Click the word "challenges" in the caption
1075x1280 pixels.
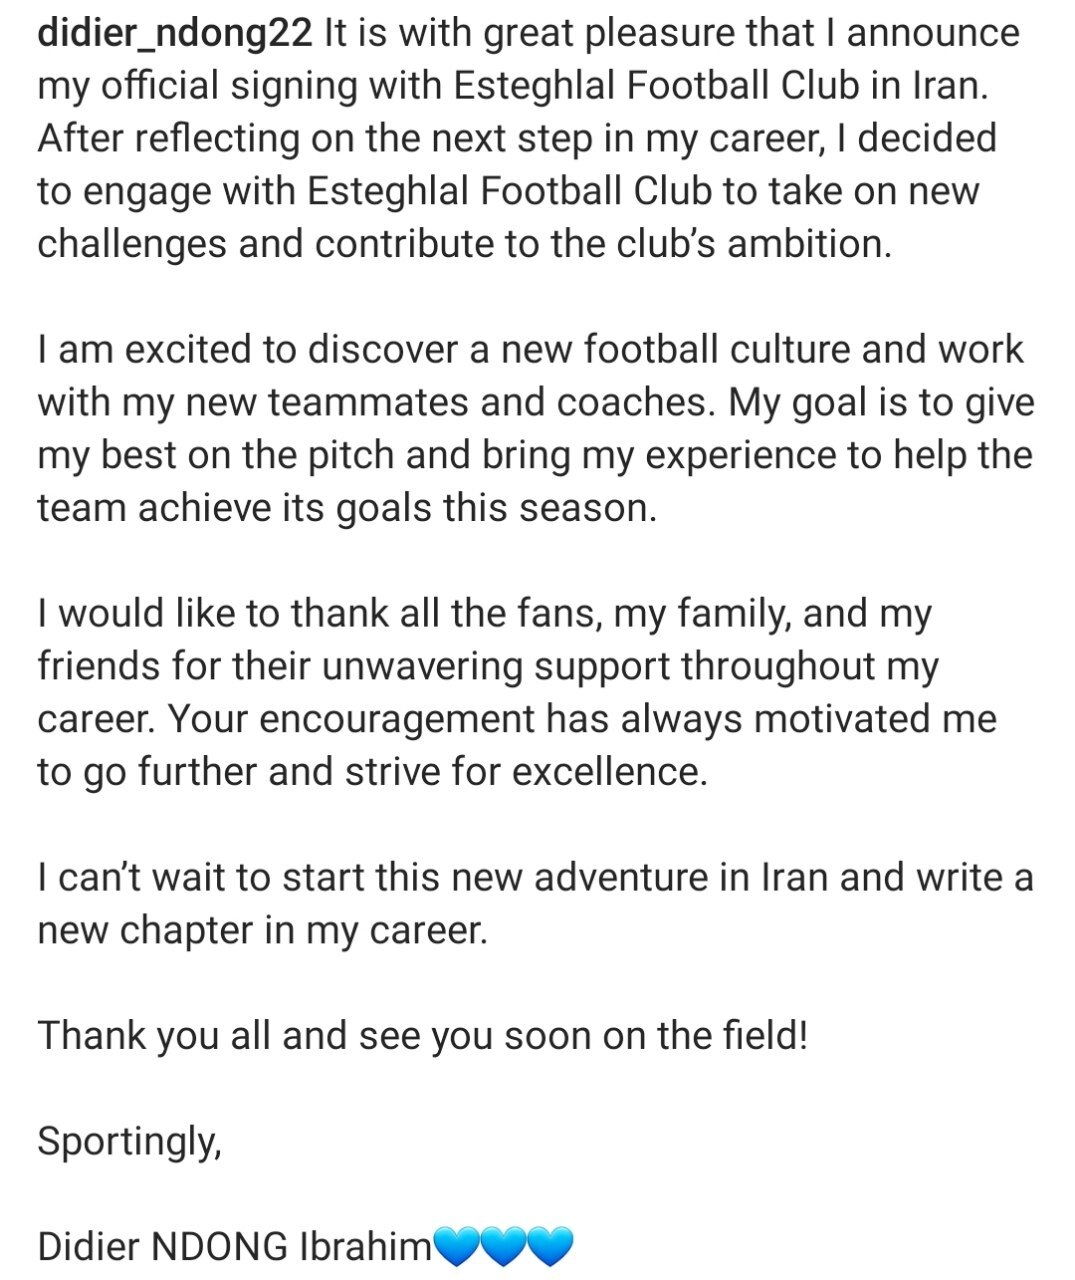pos(132,245)
